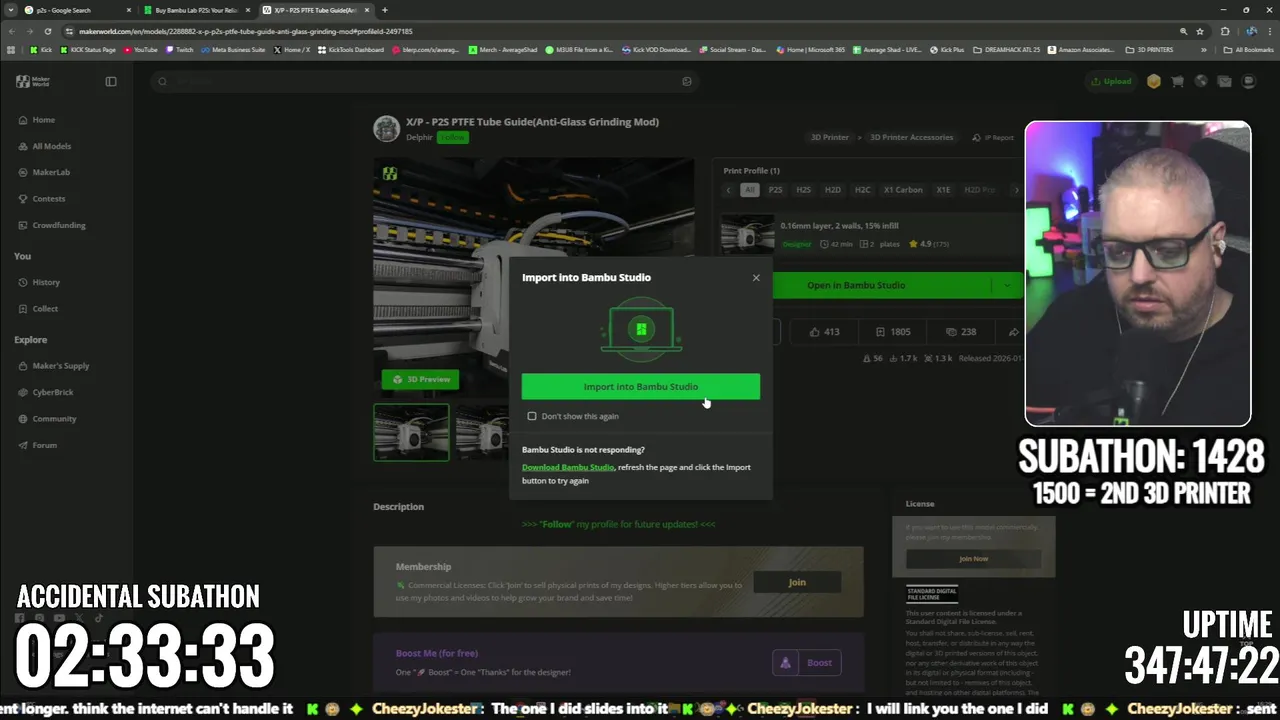Image resolution: width=1280 pixels, height=720 pixels.
Task: Tick the Don't show this again checkbox
Action: point(532,416)
